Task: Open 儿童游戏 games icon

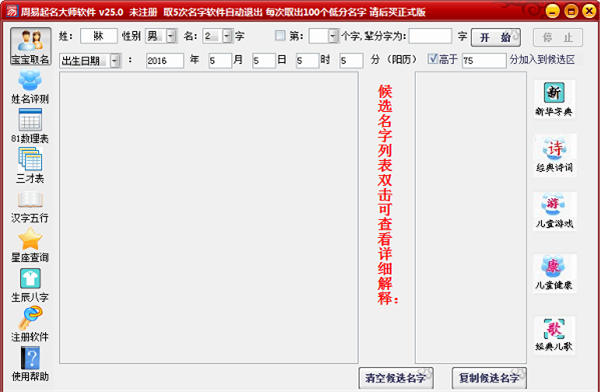Action: 554,211
